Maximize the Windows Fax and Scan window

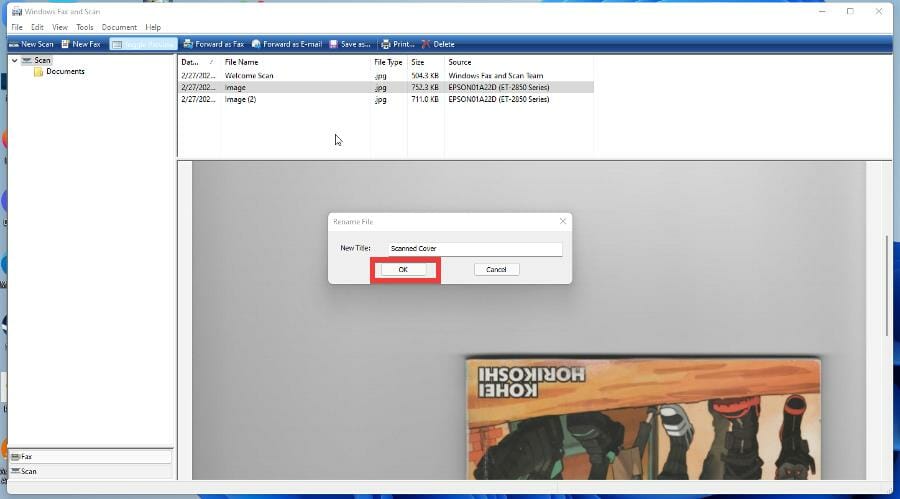tap(850, 11)
